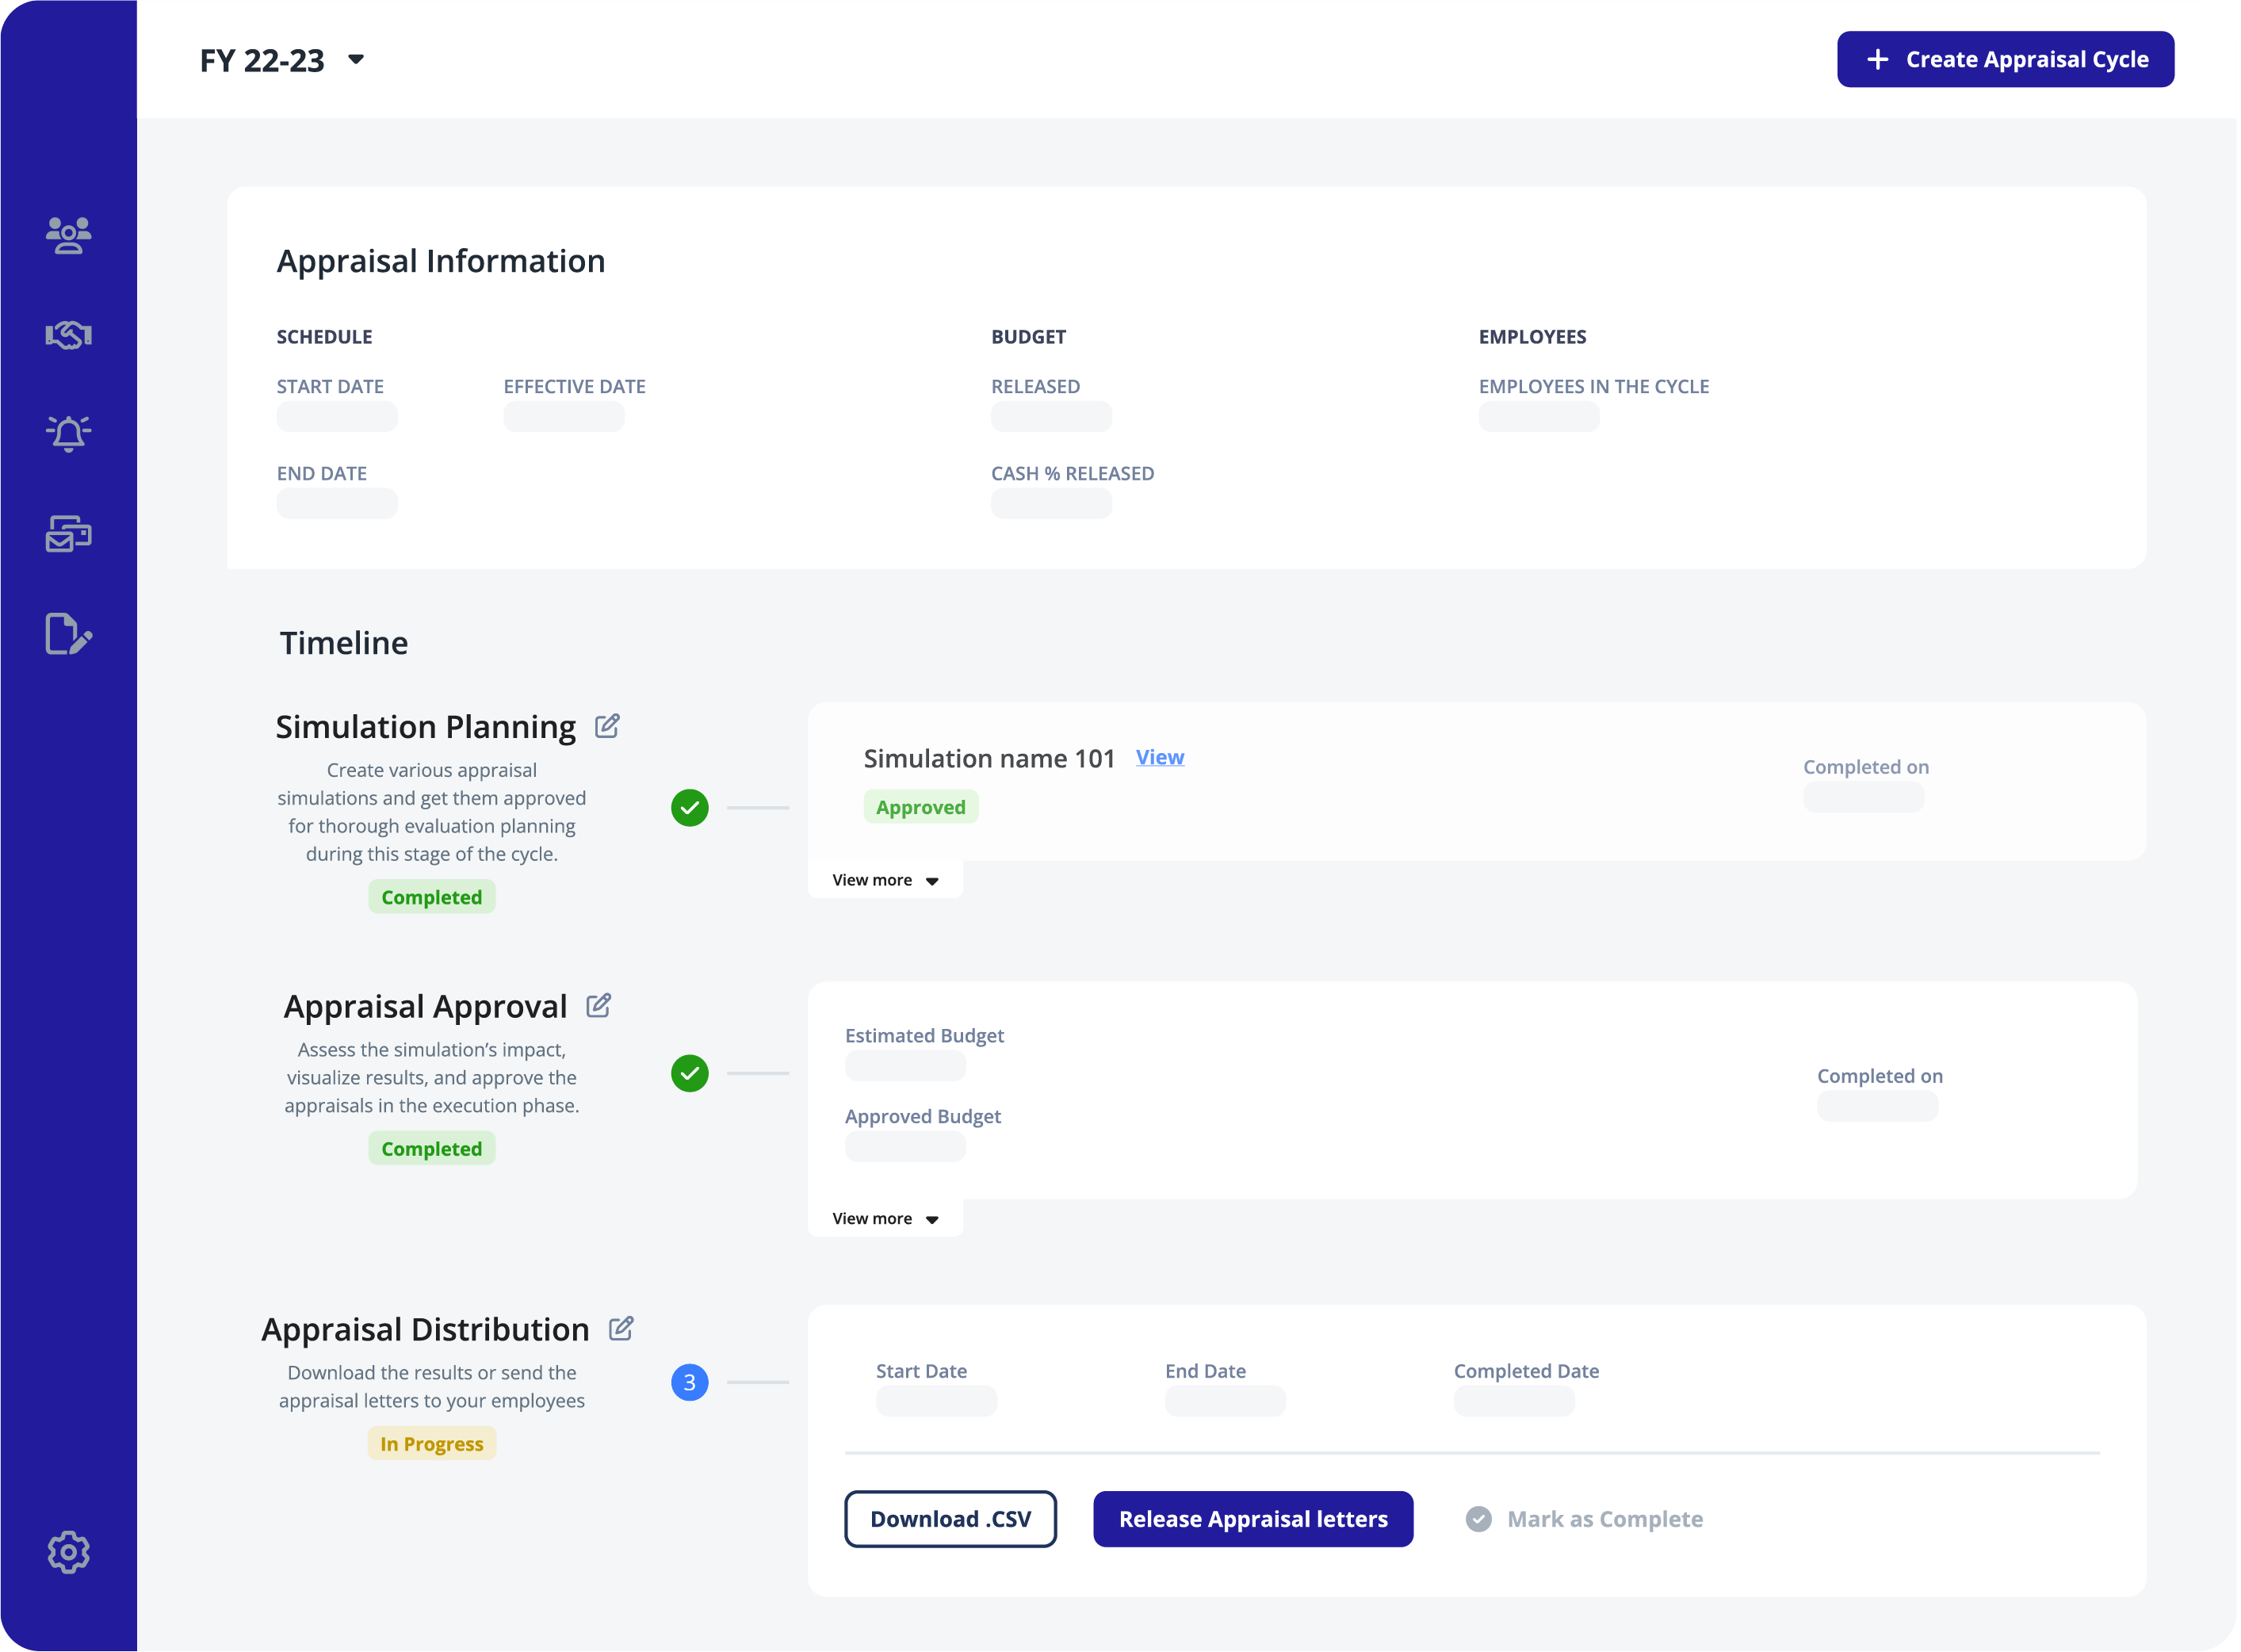Expand View more under Simulation name 101
Viewport: 2241px width, 1652px height.
click(x=885, y=880)
